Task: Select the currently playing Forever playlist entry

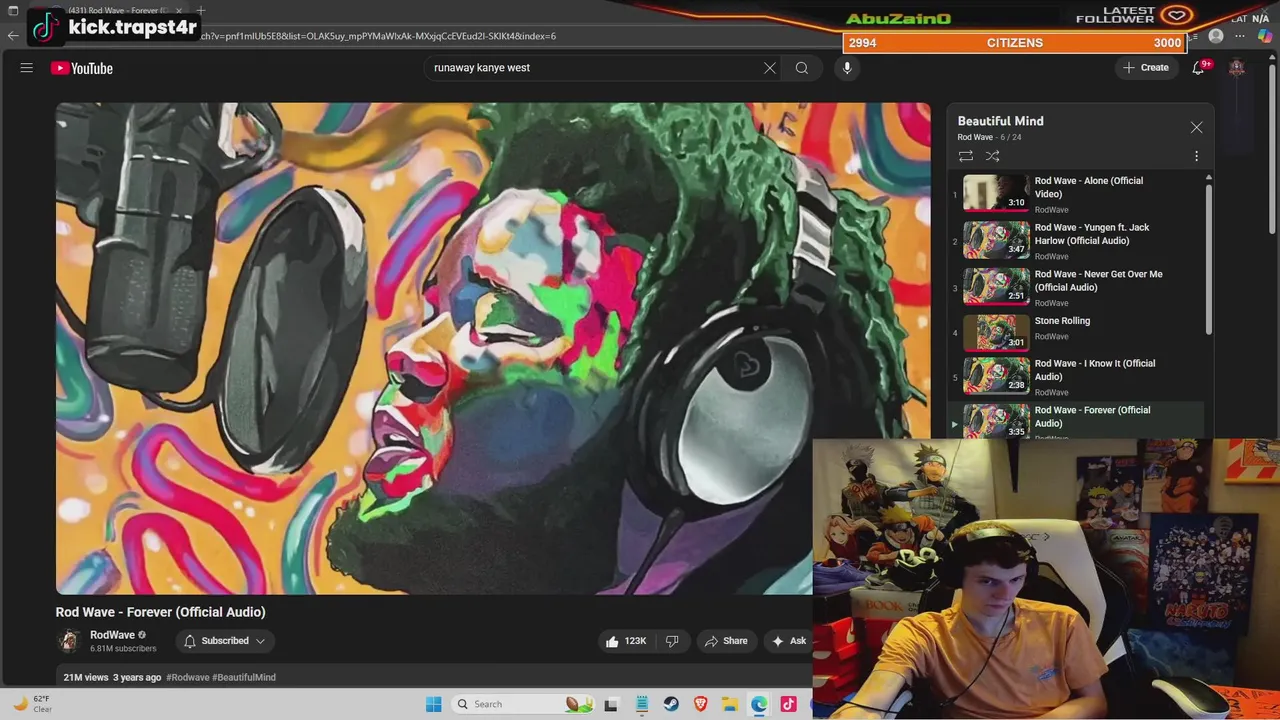Action: pyautogui.click(x=1078, y=421)
